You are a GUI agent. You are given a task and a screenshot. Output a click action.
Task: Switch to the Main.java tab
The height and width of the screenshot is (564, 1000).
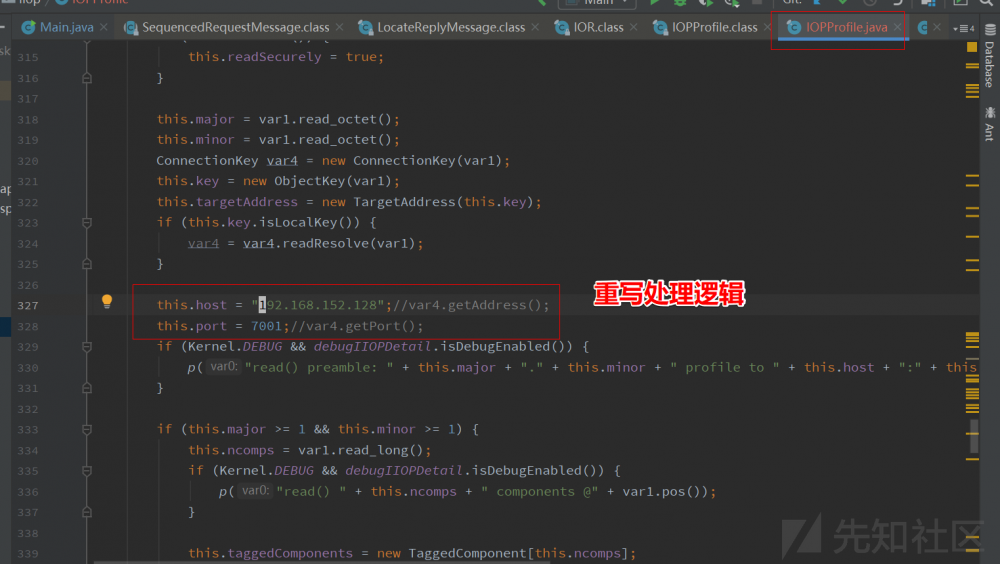pos(66,27)
